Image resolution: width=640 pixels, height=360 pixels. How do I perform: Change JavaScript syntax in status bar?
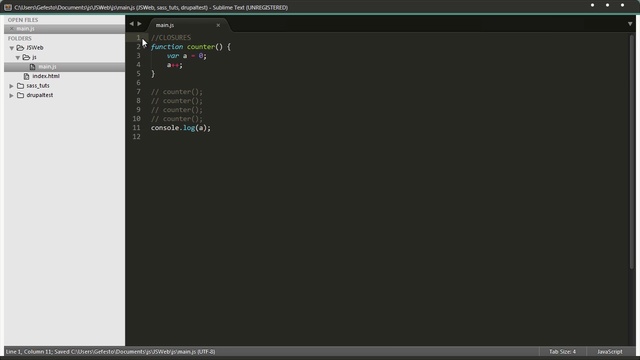610,351
